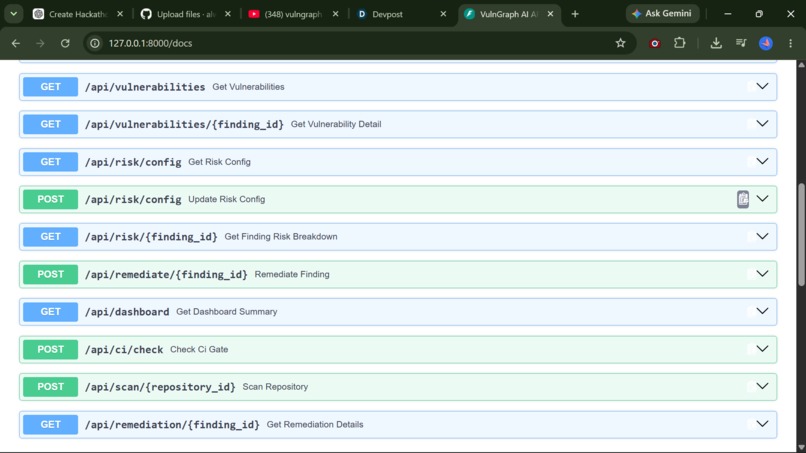Viewport: 806px width, 453px height.
Task: Click the GET badge for /api/vulnerabilities
Action: (x=50, y=87)
